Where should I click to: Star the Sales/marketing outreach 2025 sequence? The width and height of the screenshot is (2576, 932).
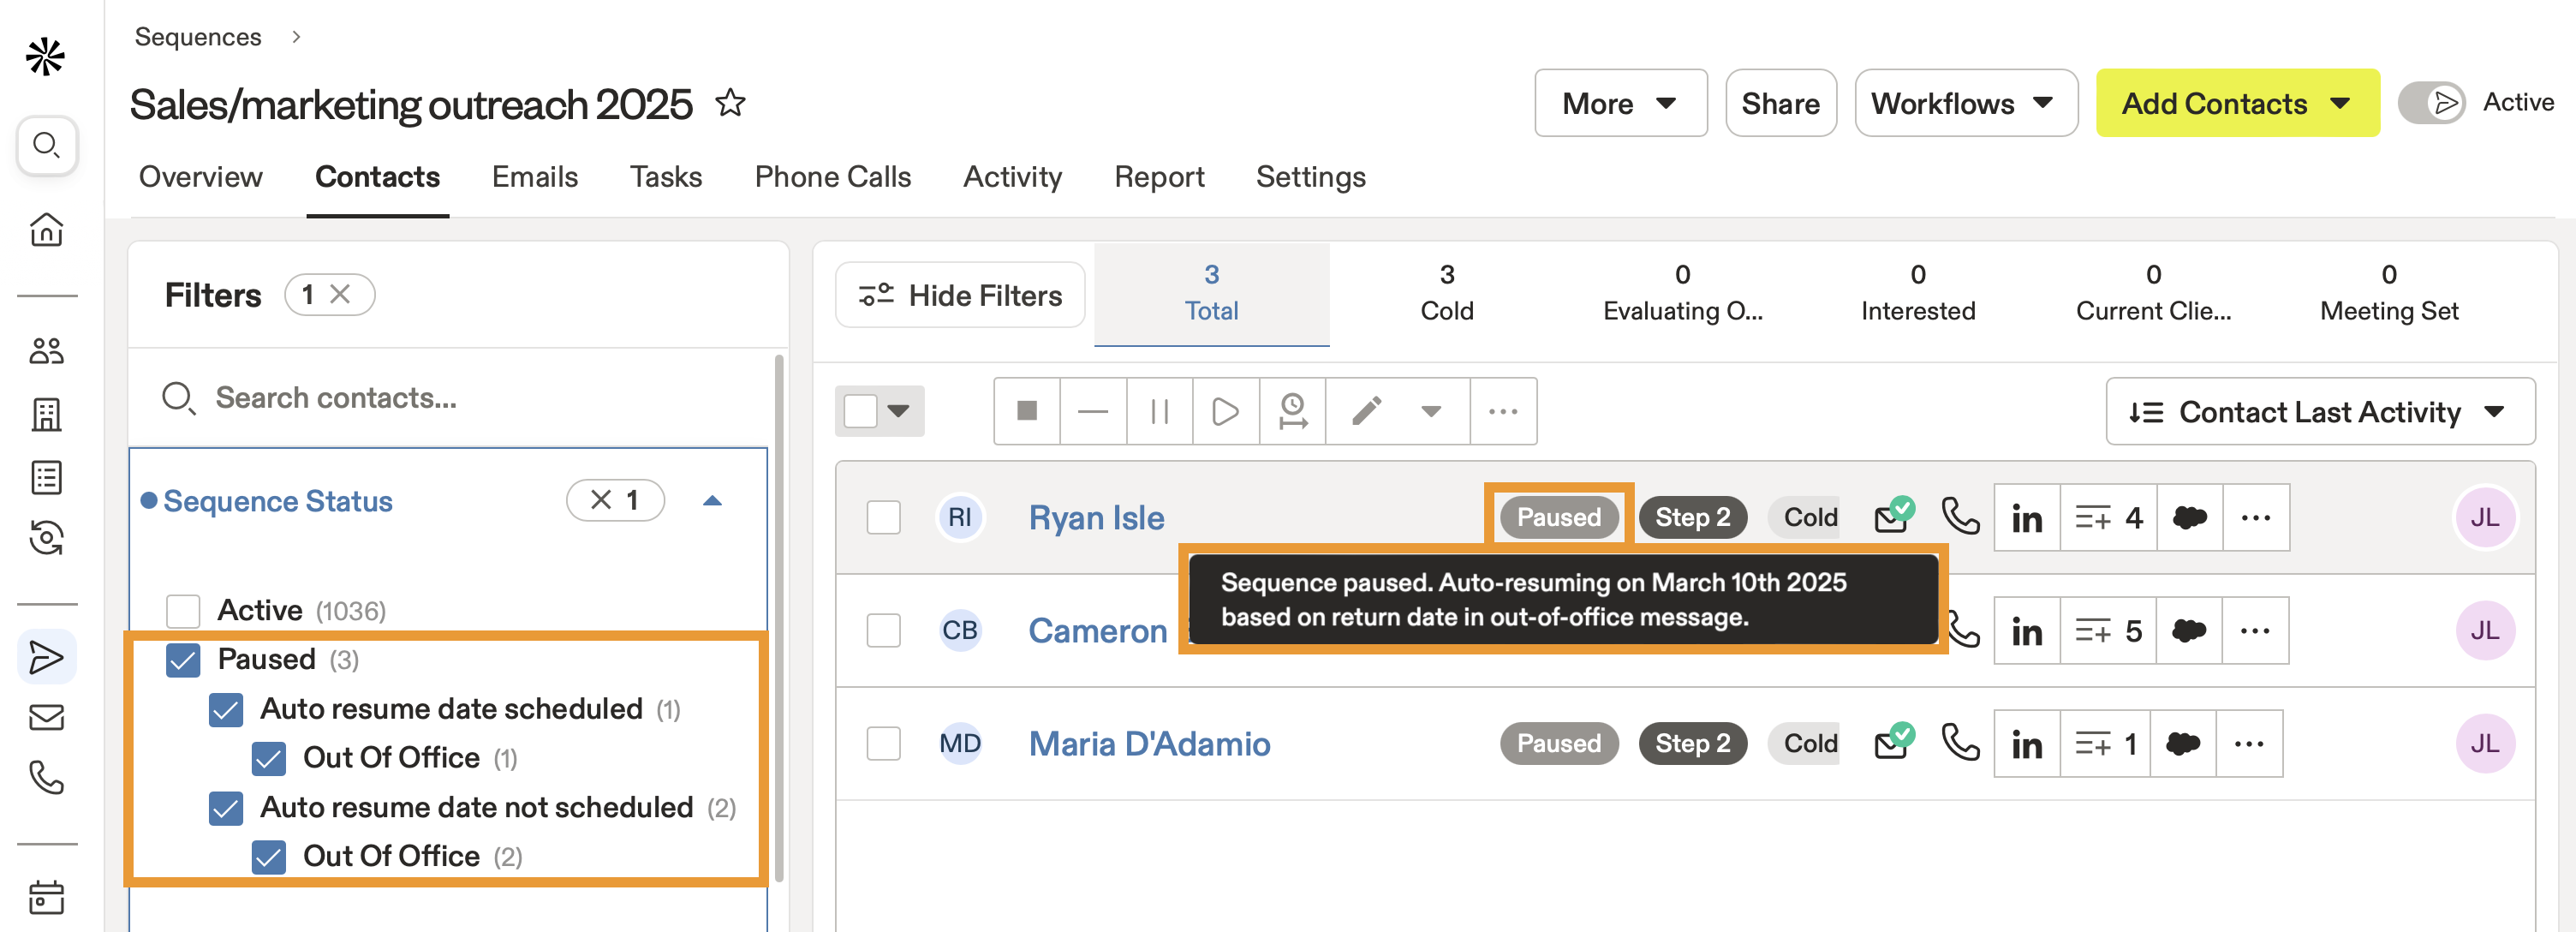tap(730, 103)
